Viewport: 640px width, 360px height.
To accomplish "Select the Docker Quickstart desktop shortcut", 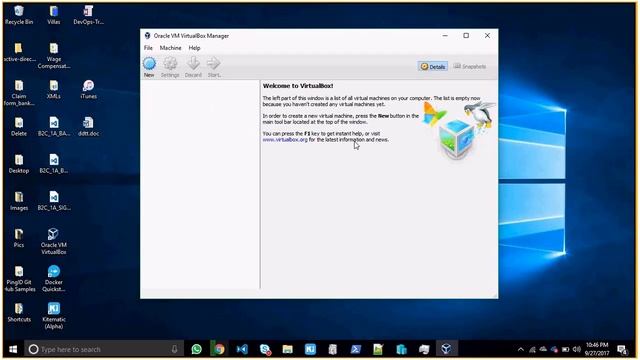I will 53,279.
